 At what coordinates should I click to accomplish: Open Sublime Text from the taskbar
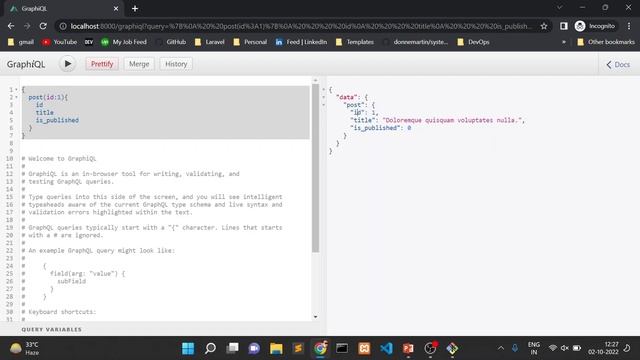(298, 348)
